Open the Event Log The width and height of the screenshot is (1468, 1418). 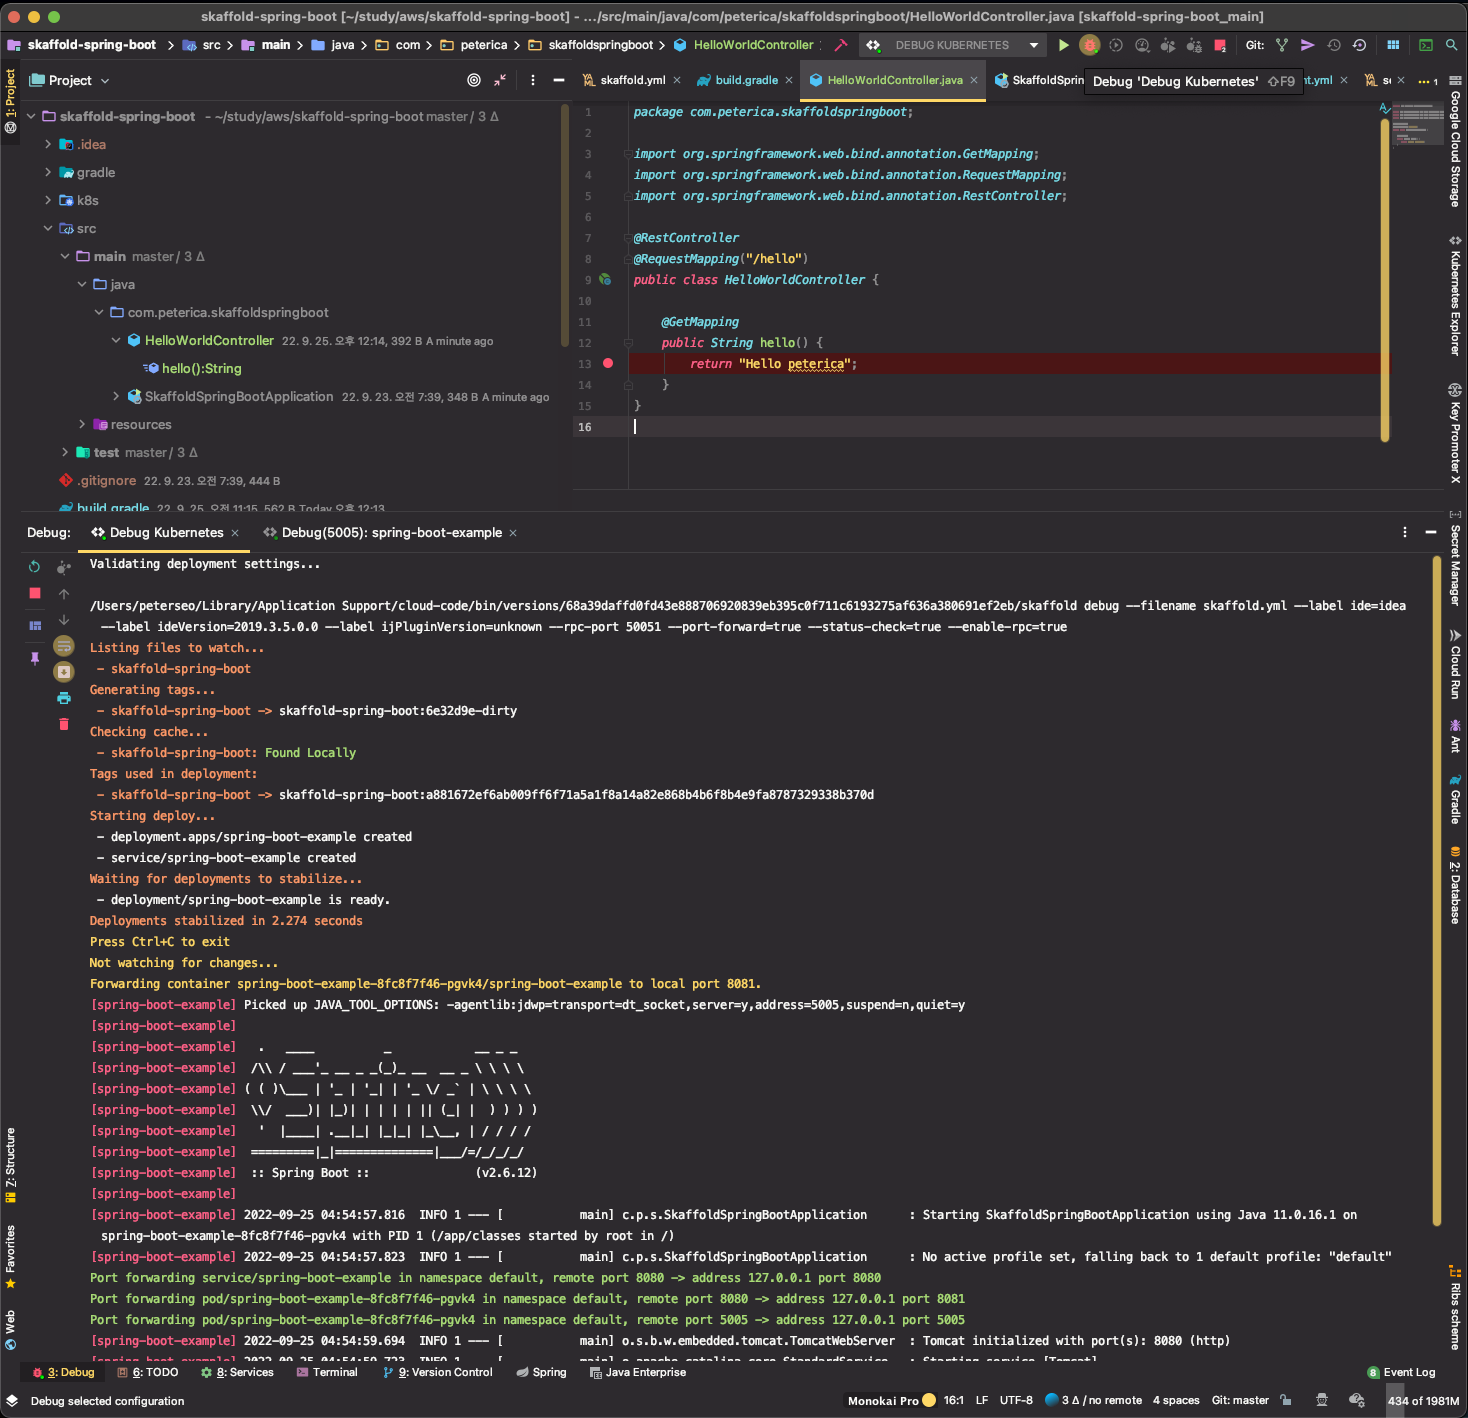tap(1401, 1372)
